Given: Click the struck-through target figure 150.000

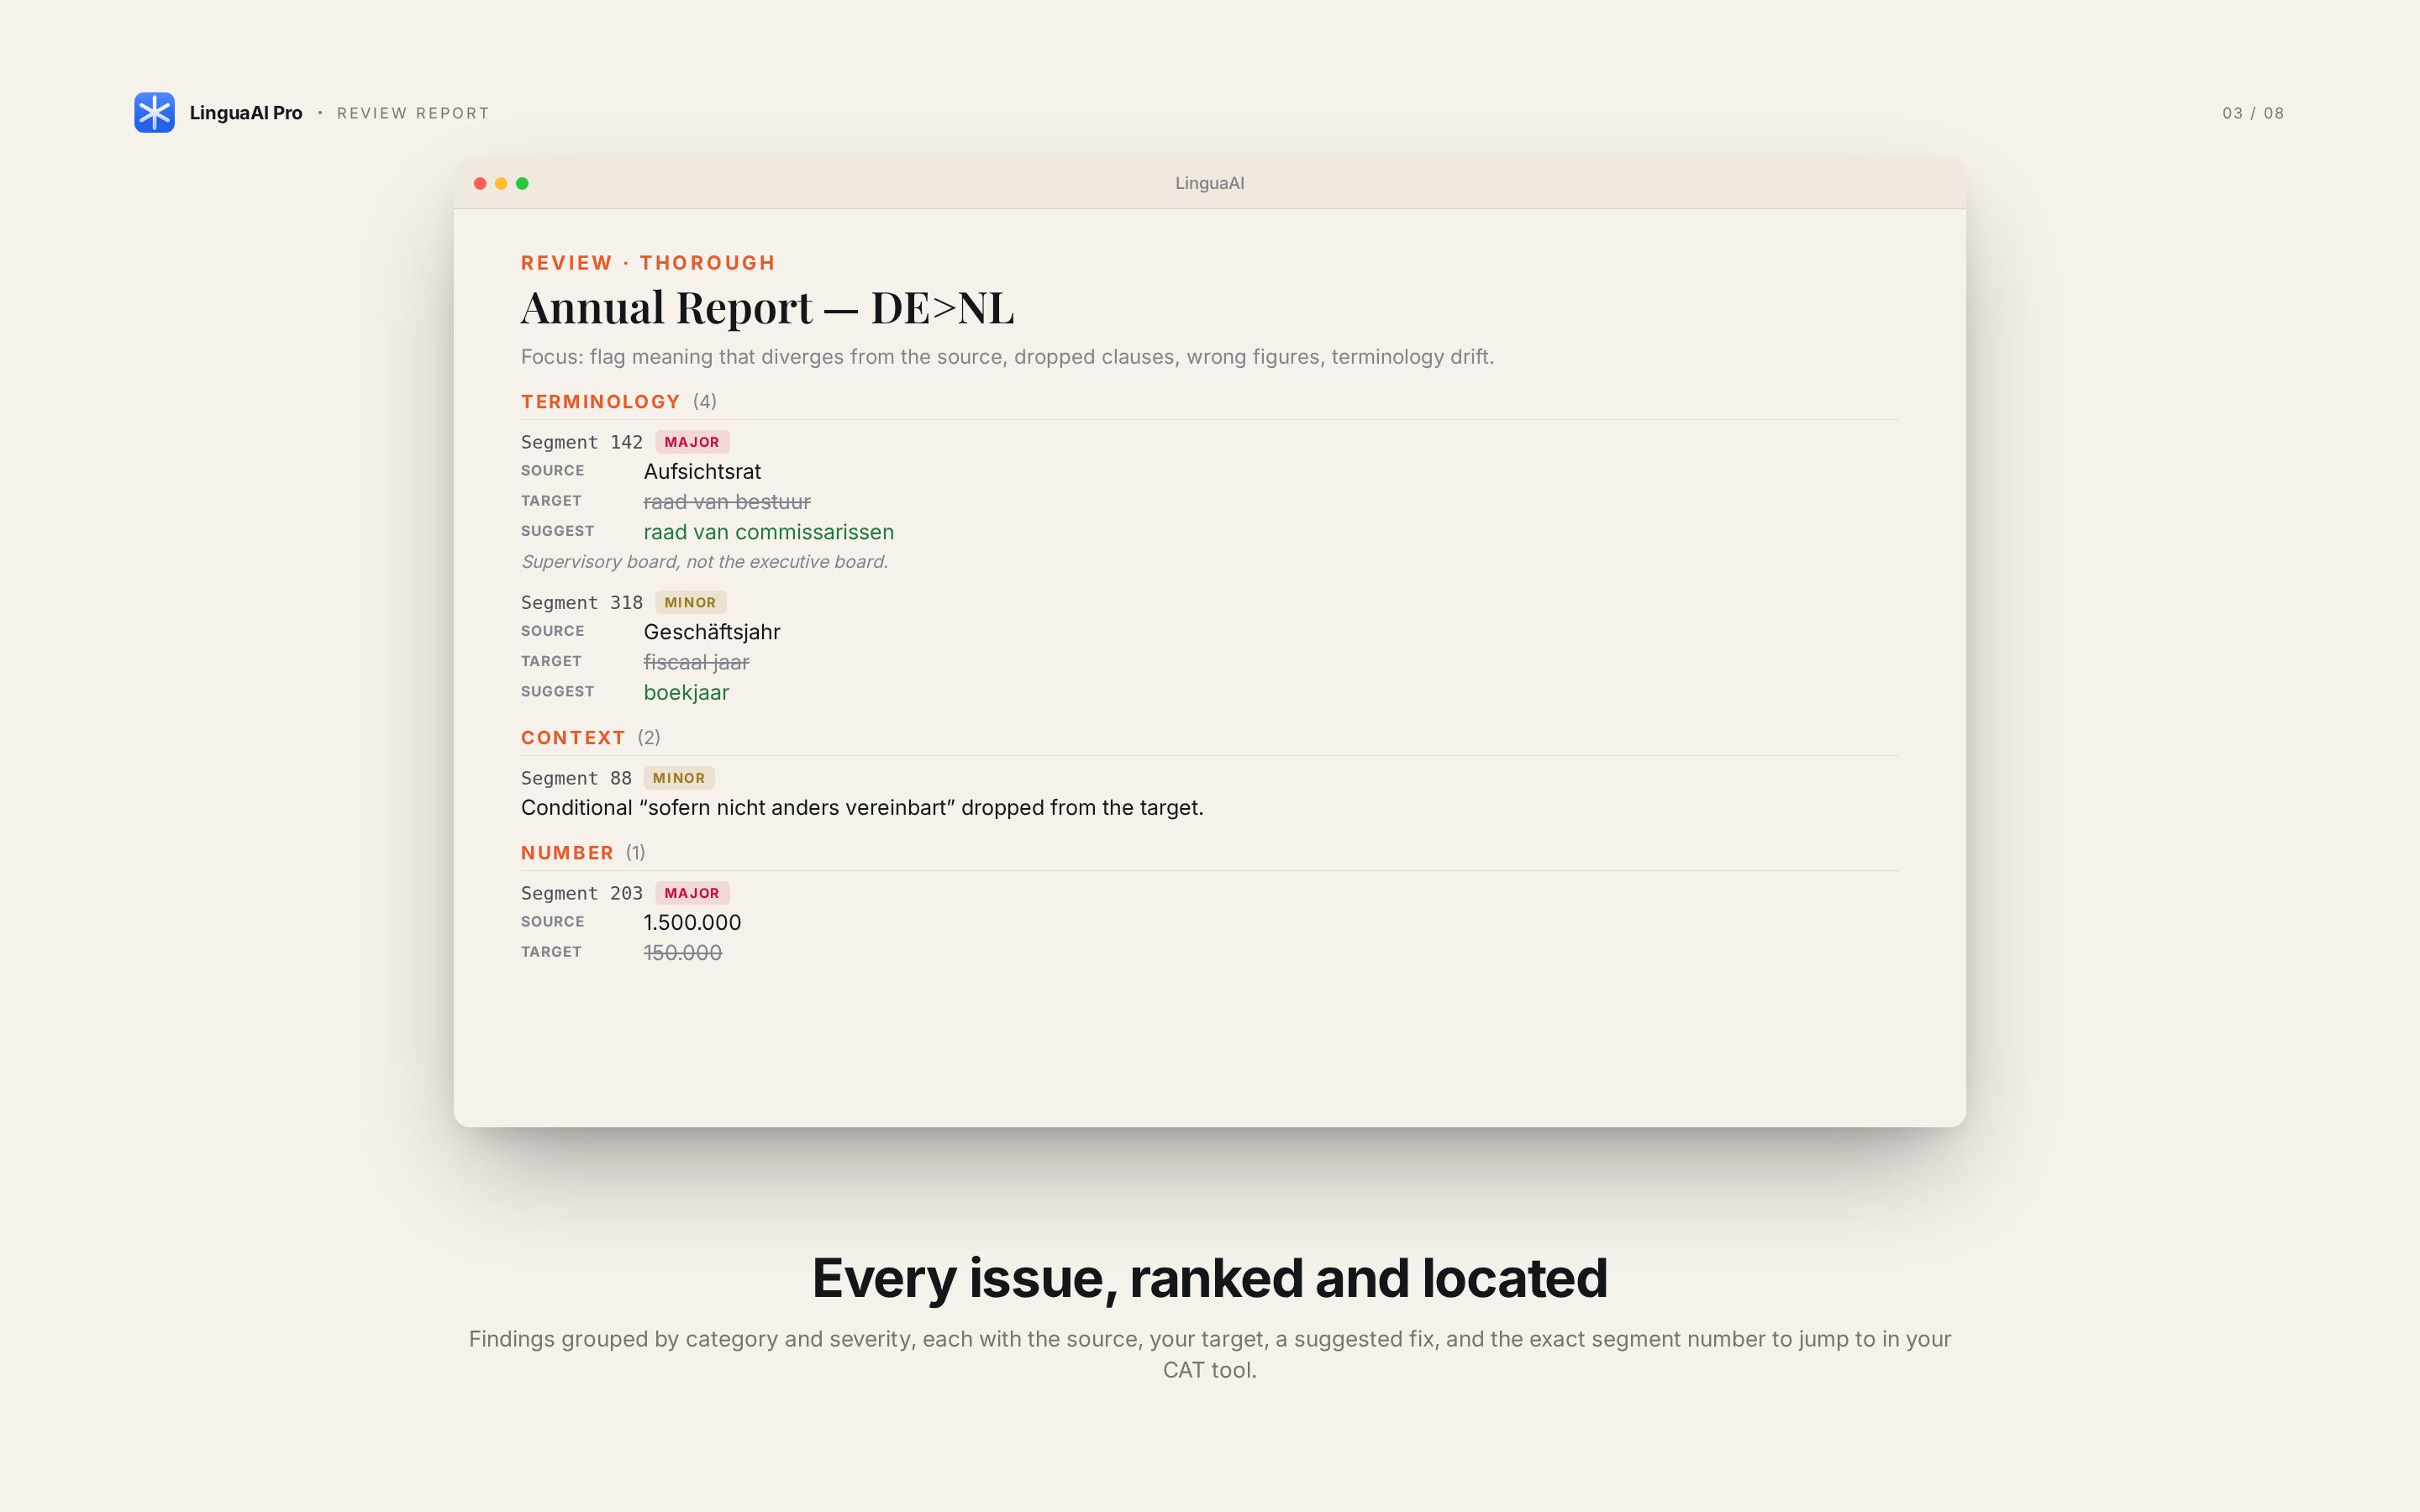Looking at the screenshot, I should click(x=682, y=953).
